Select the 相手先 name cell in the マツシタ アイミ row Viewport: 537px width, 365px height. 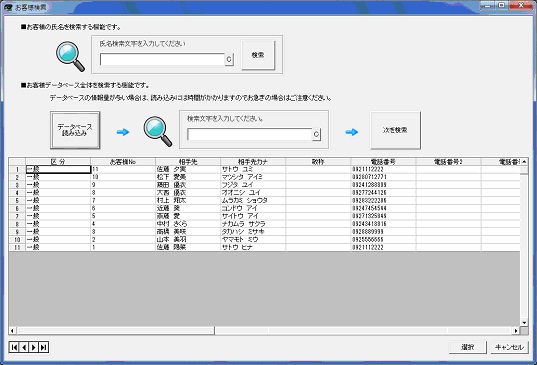point(188,177)
